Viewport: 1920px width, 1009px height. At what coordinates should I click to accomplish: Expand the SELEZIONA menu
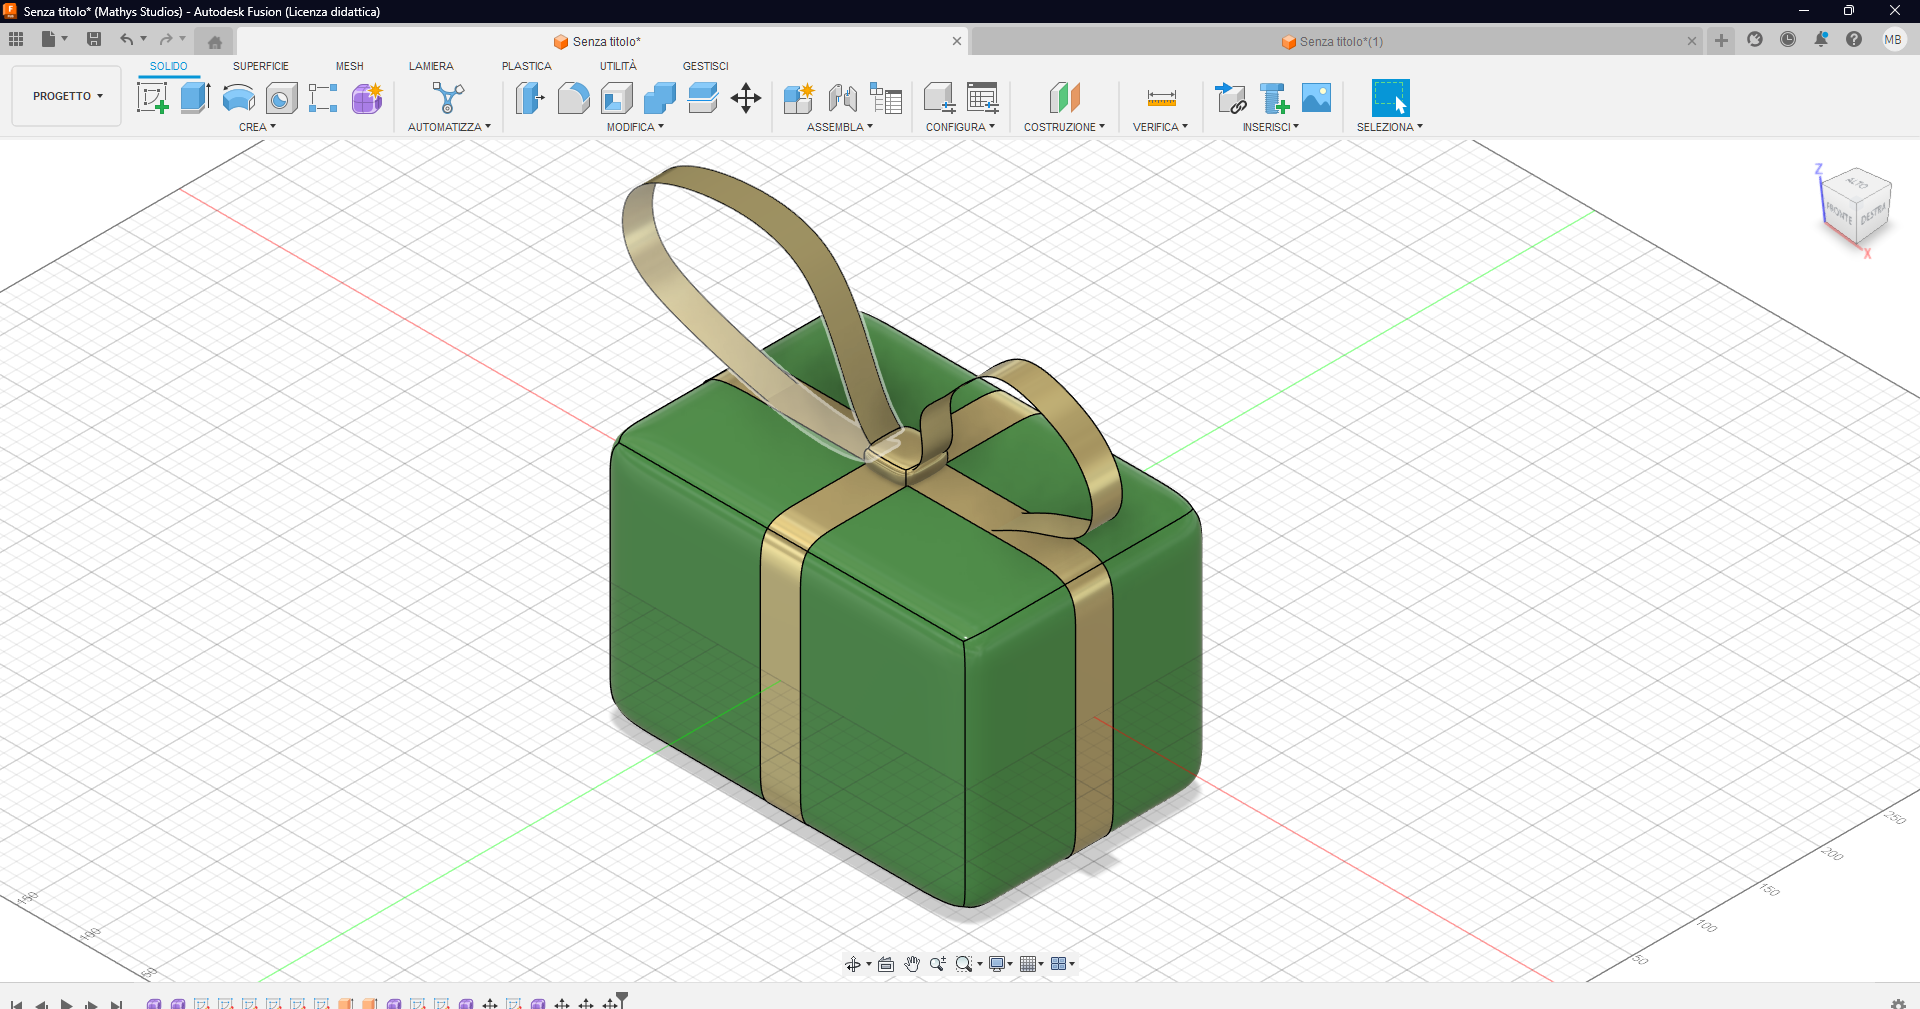click(x=1389, y=127)
